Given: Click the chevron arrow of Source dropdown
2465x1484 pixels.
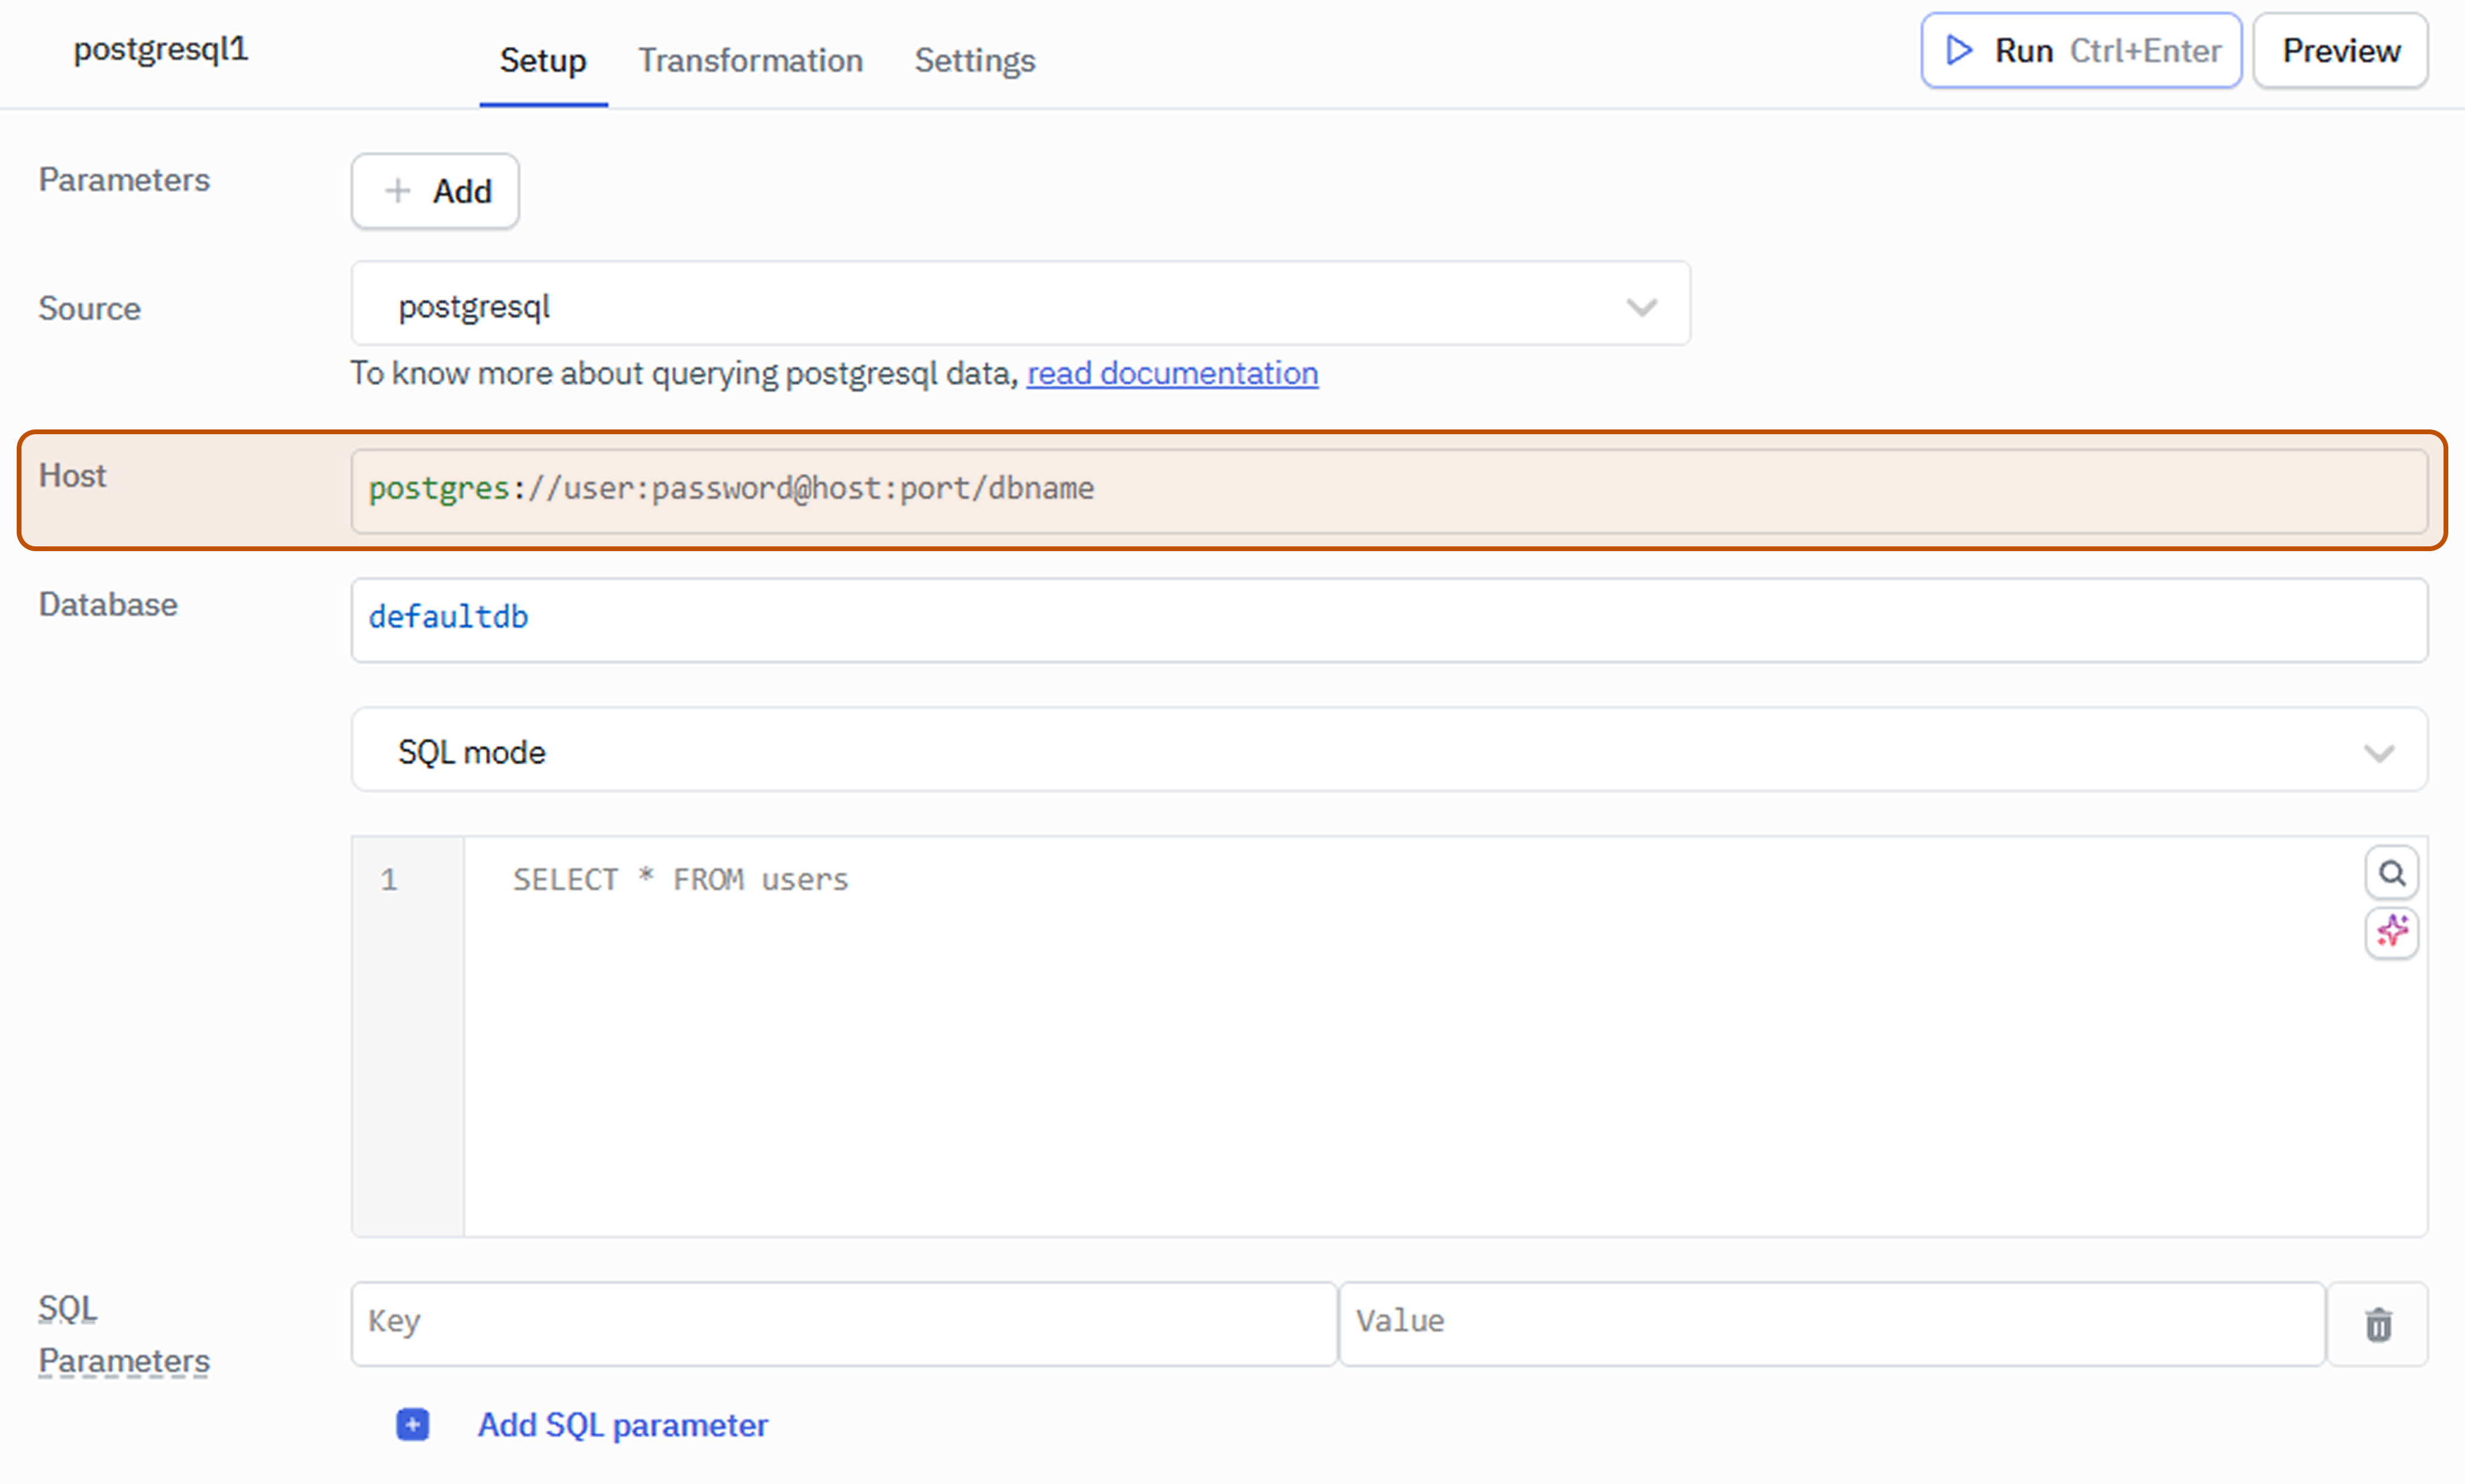Looking at the screenshot, I should 1641,306.
